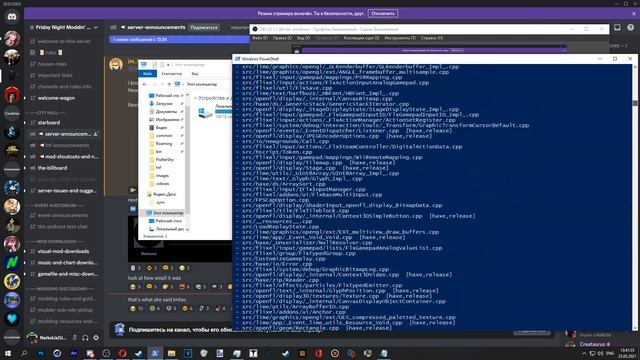The width and height of the screenshot is (640, 360).
Task: Open Discord Home via the Discord logo
Action: tap(12, 17)
